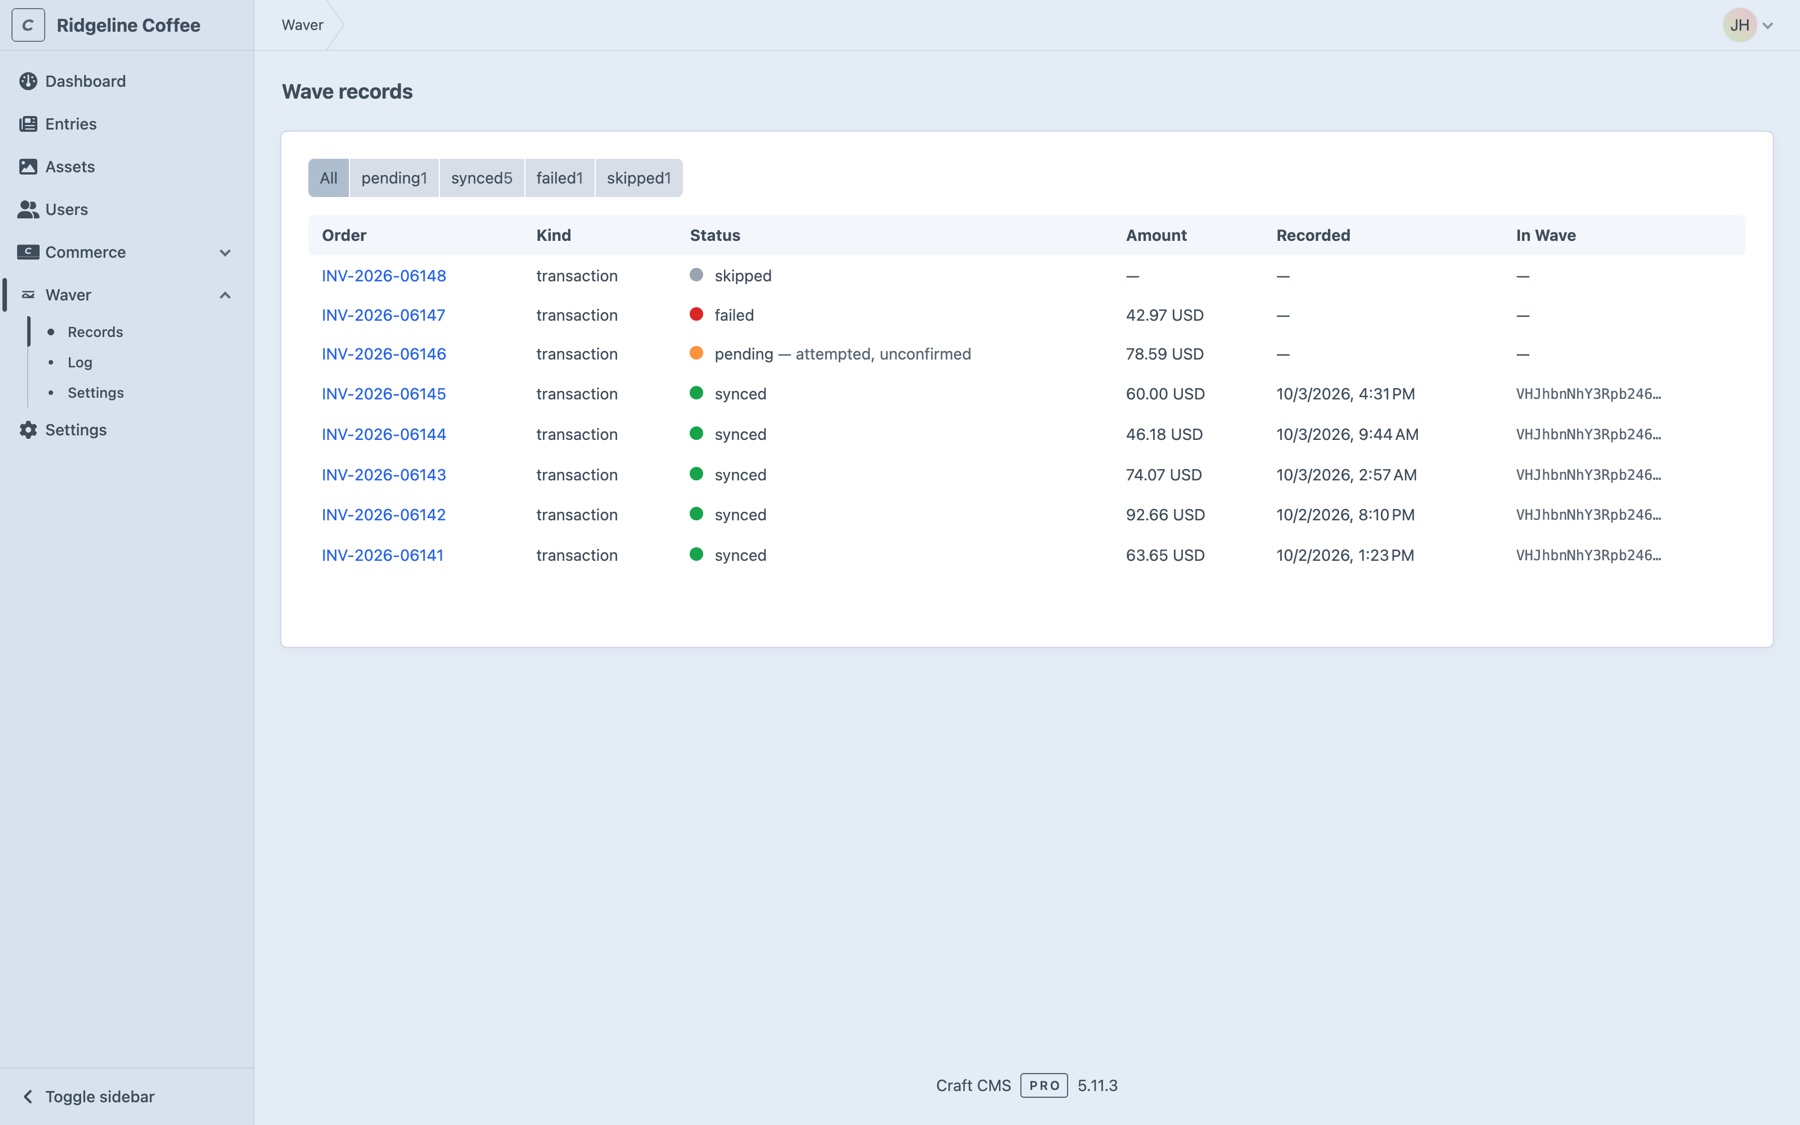Click the Amount column header

click(x=1156, y=236)
